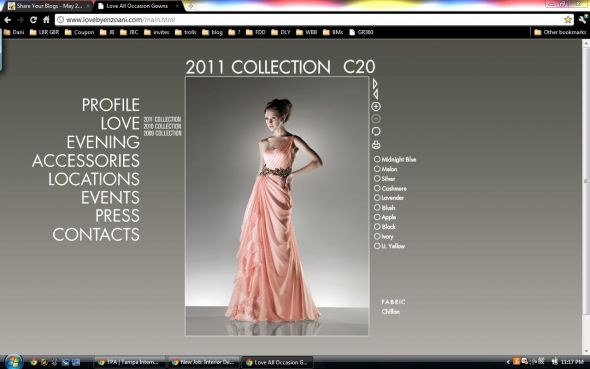Open the ACCESSORIES menu item
Image resolution: width=590 pixels, height=369 pixels.
pos(86,161)
